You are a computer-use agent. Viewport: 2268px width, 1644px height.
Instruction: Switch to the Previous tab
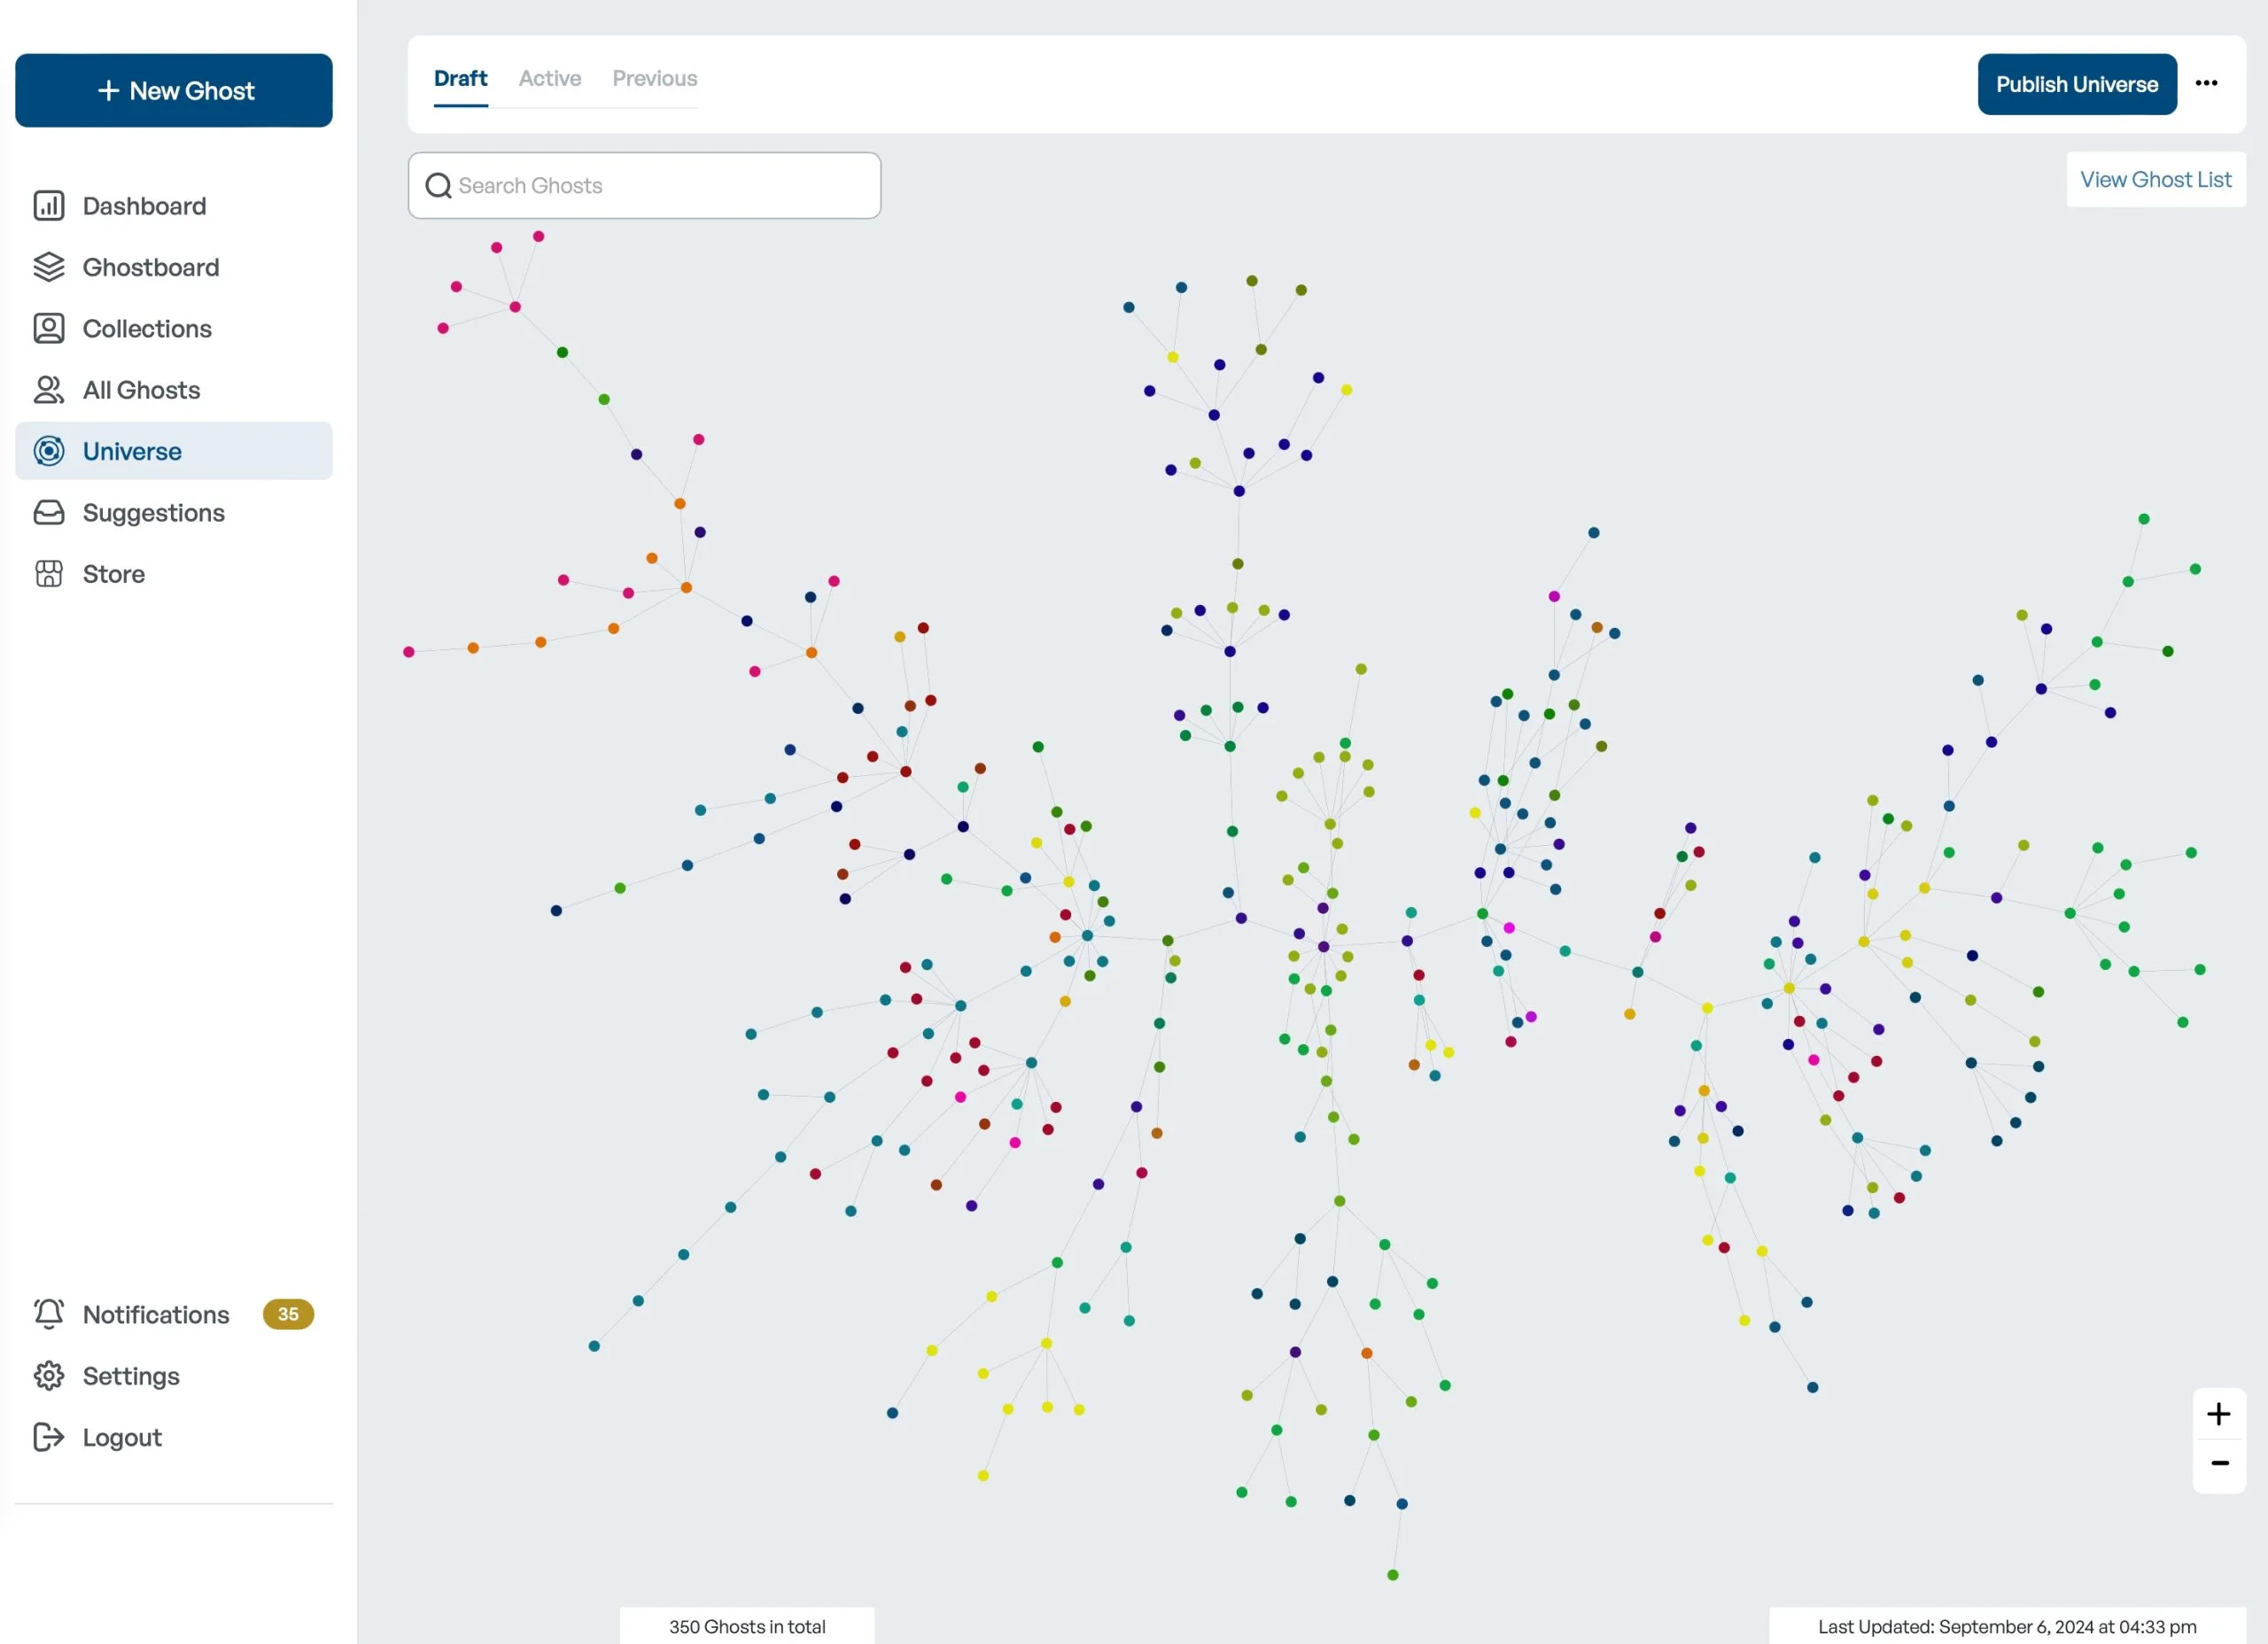pos(654,78)
